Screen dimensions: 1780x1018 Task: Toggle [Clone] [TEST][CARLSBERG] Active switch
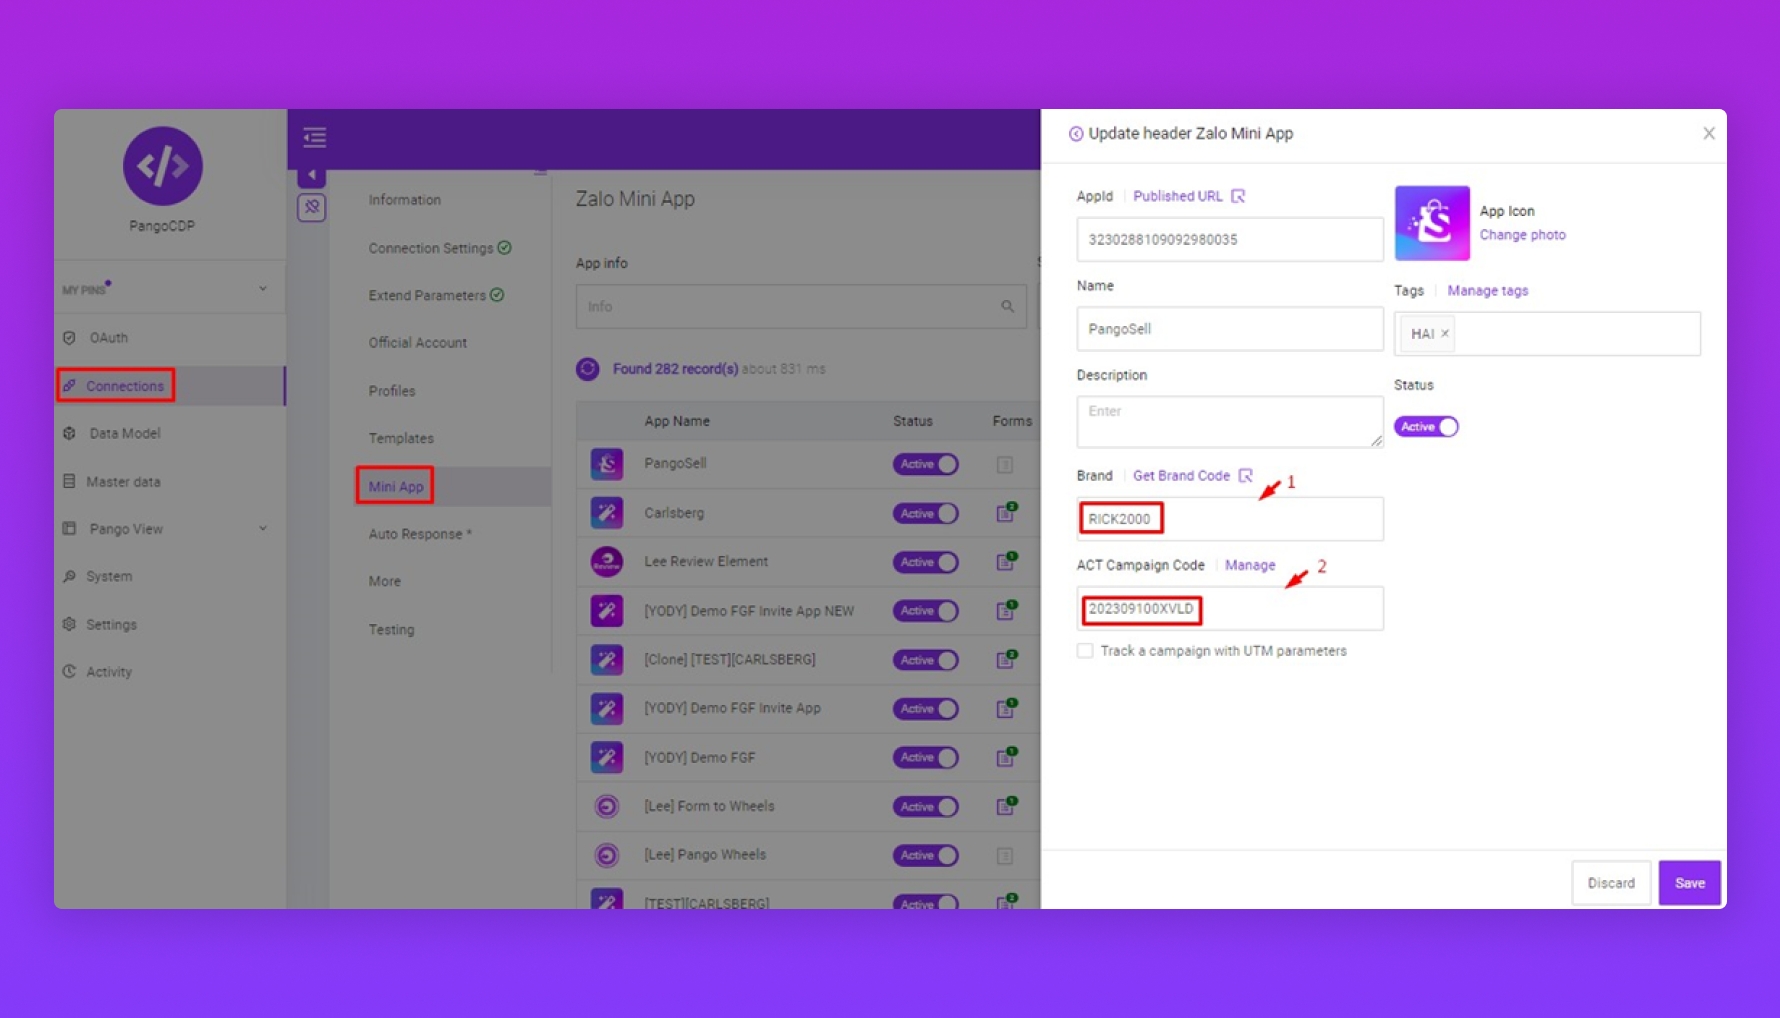pyautogui.click(x=925, y=660)
